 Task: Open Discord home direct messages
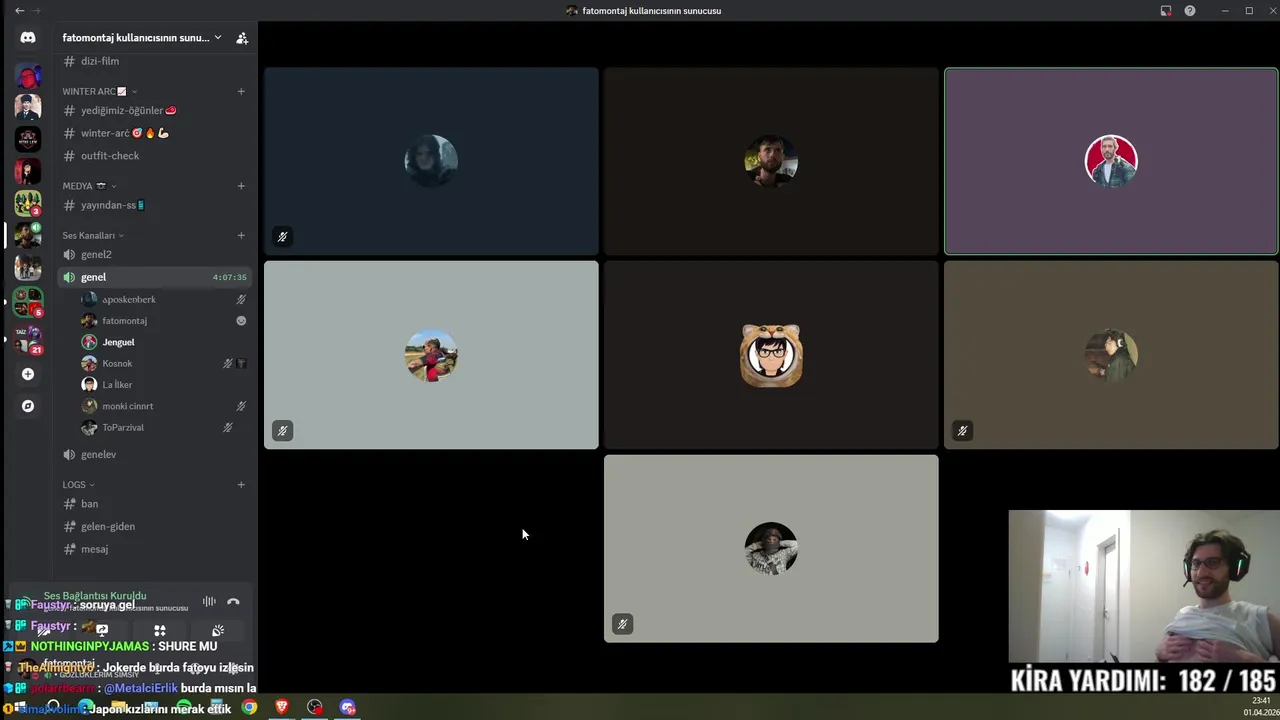point(28,37)
